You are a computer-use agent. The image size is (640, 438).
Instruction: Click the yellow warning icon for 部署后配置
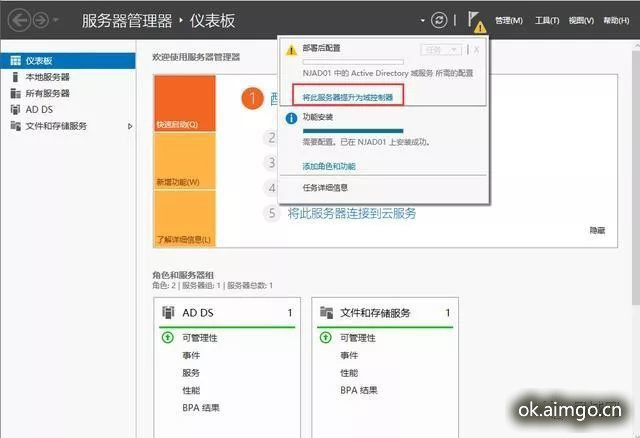coord(291,50)
